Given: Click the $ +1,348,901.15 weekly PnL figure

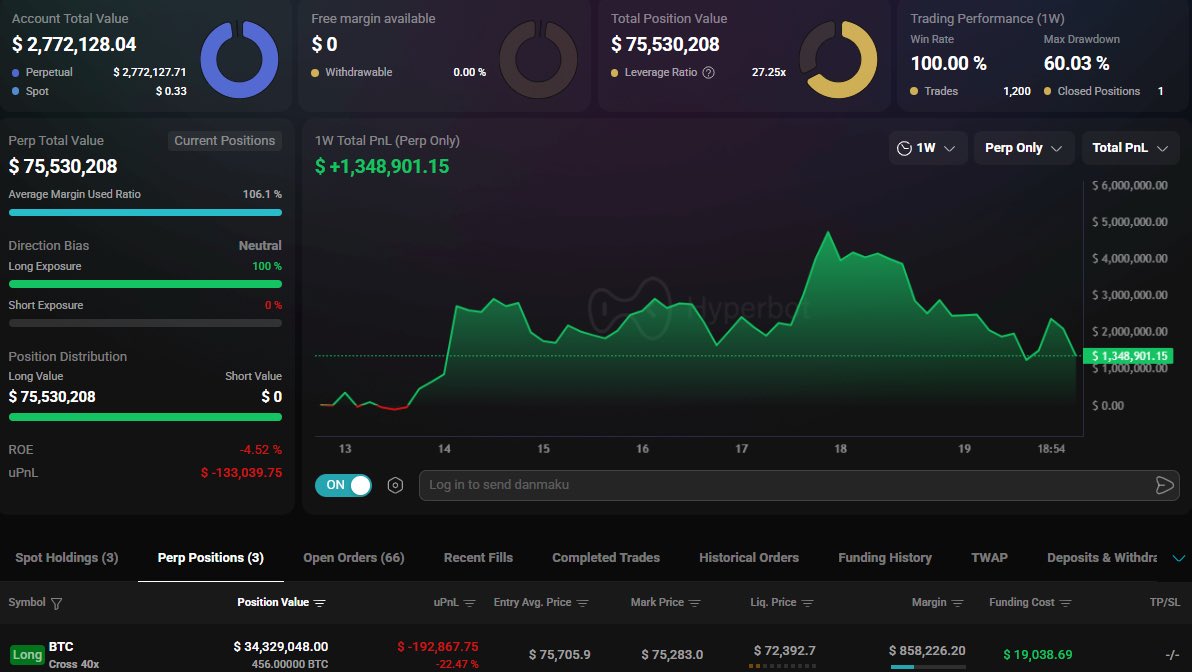Looking at the screenshot, I should (382, 166).
